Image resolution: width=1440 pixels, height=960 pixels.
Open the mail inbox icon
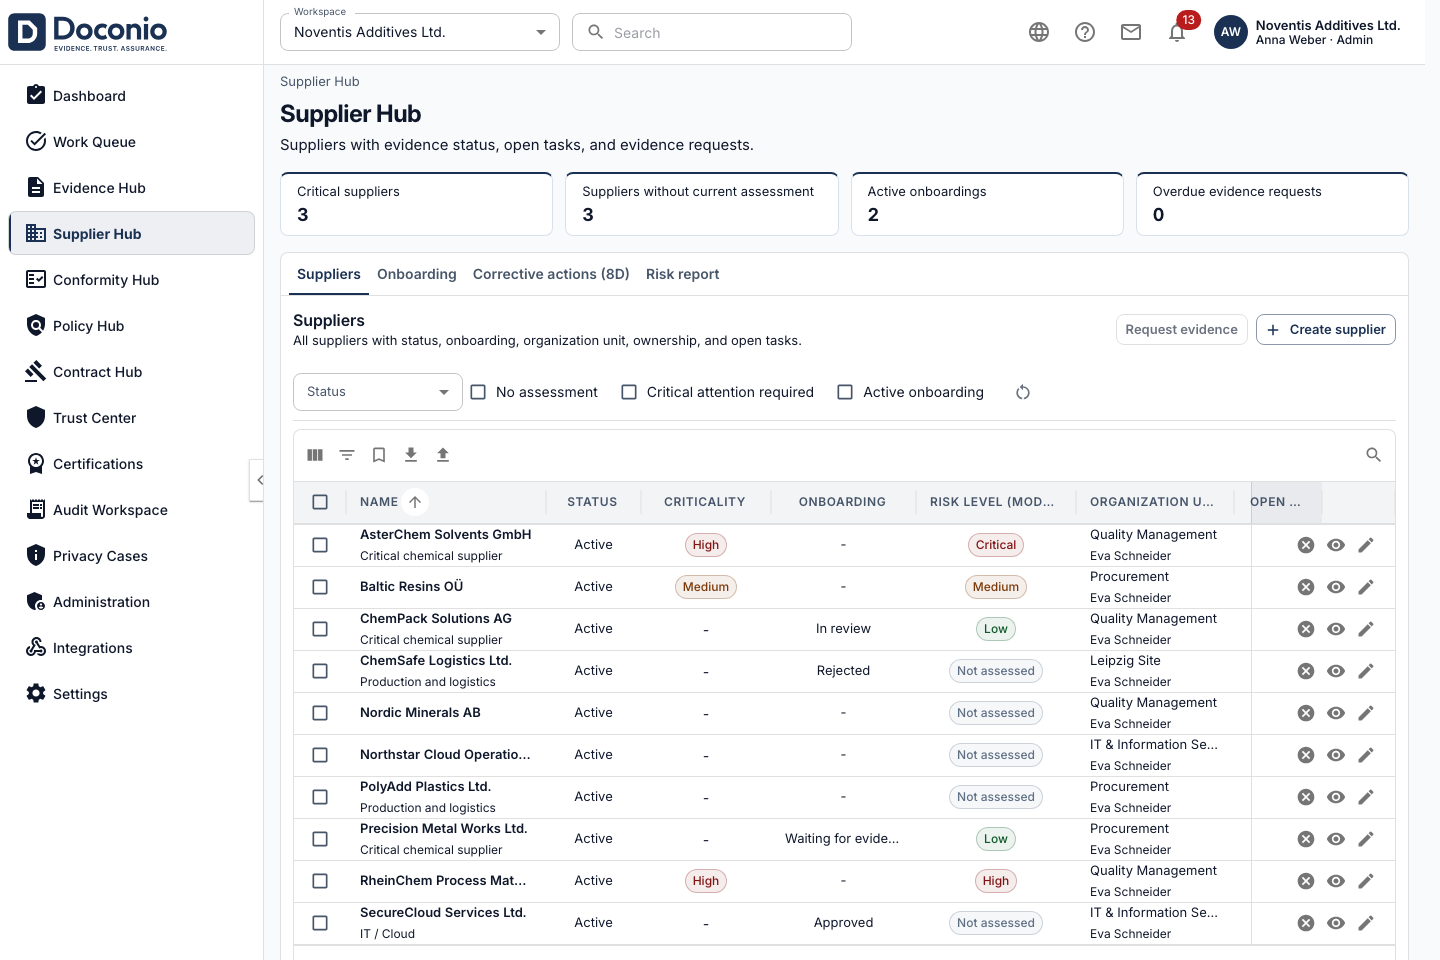1131,32
